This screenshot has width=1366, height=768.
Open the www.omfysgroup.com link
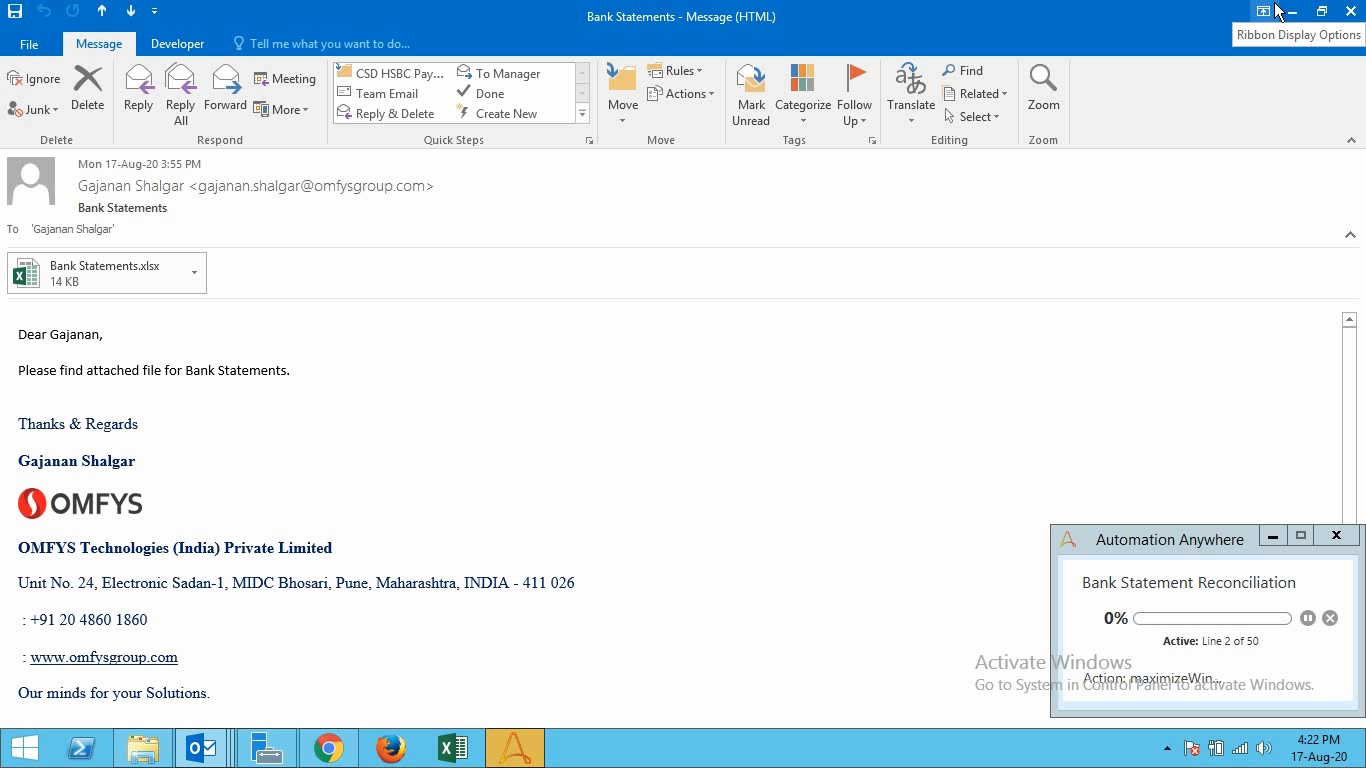(104, 657)
